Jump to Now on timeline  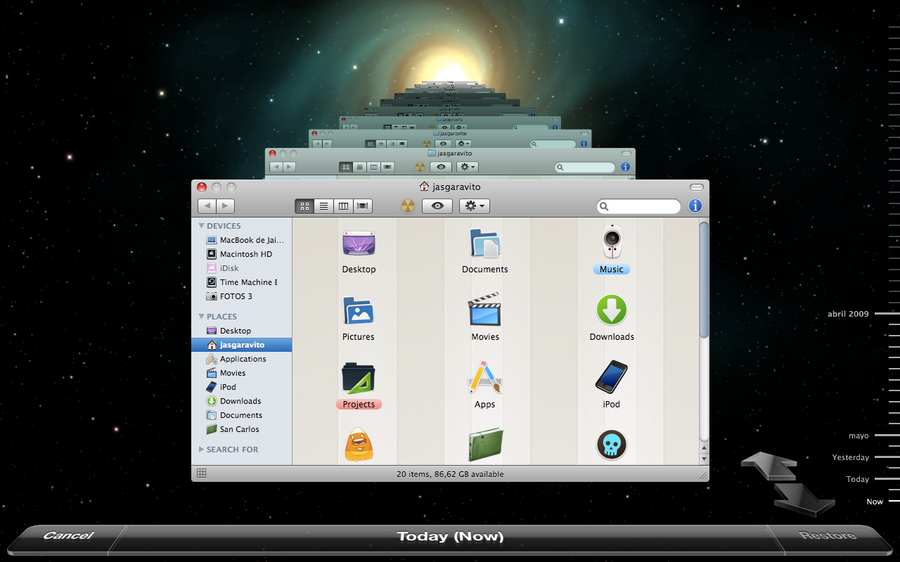[x=874, y=502]
